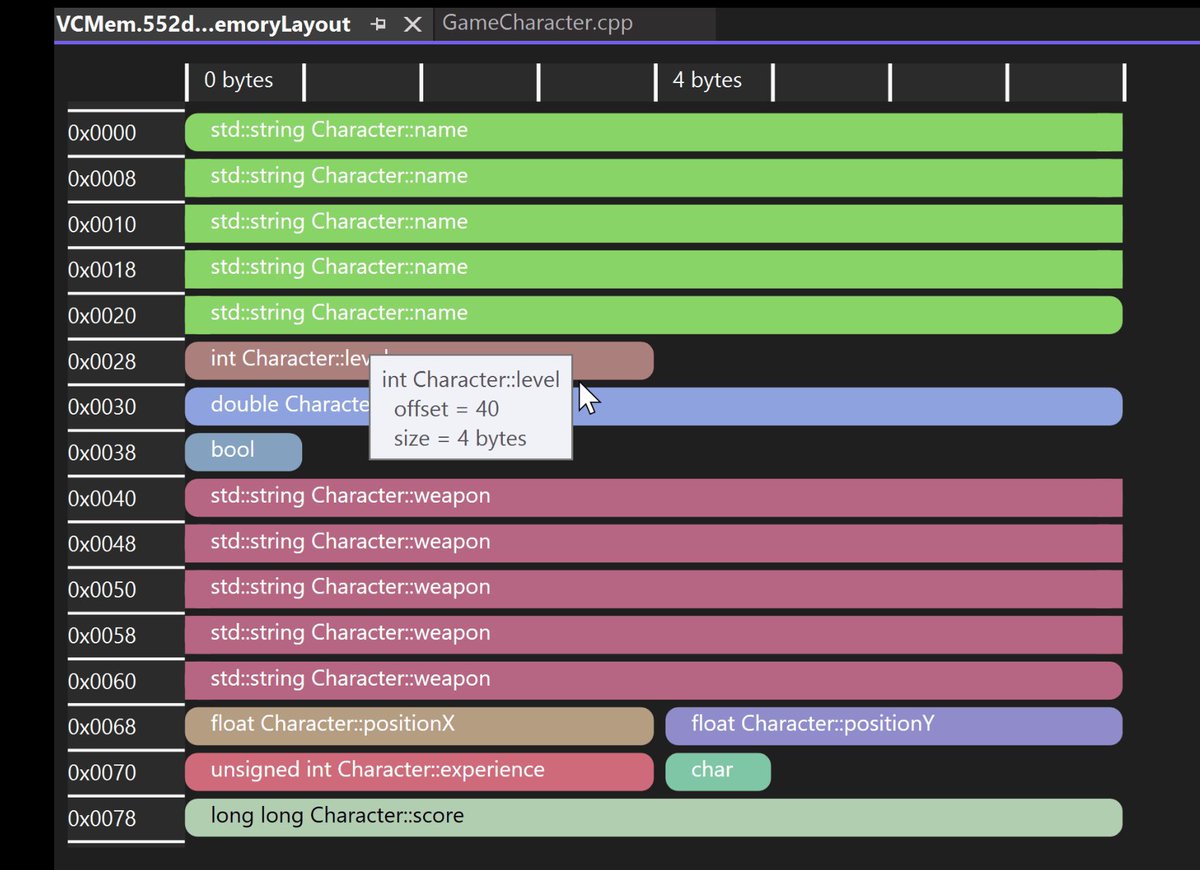Pin the VCMem memory layout tab
Viewport: 1200px width, 870px height.
[378, 25]
